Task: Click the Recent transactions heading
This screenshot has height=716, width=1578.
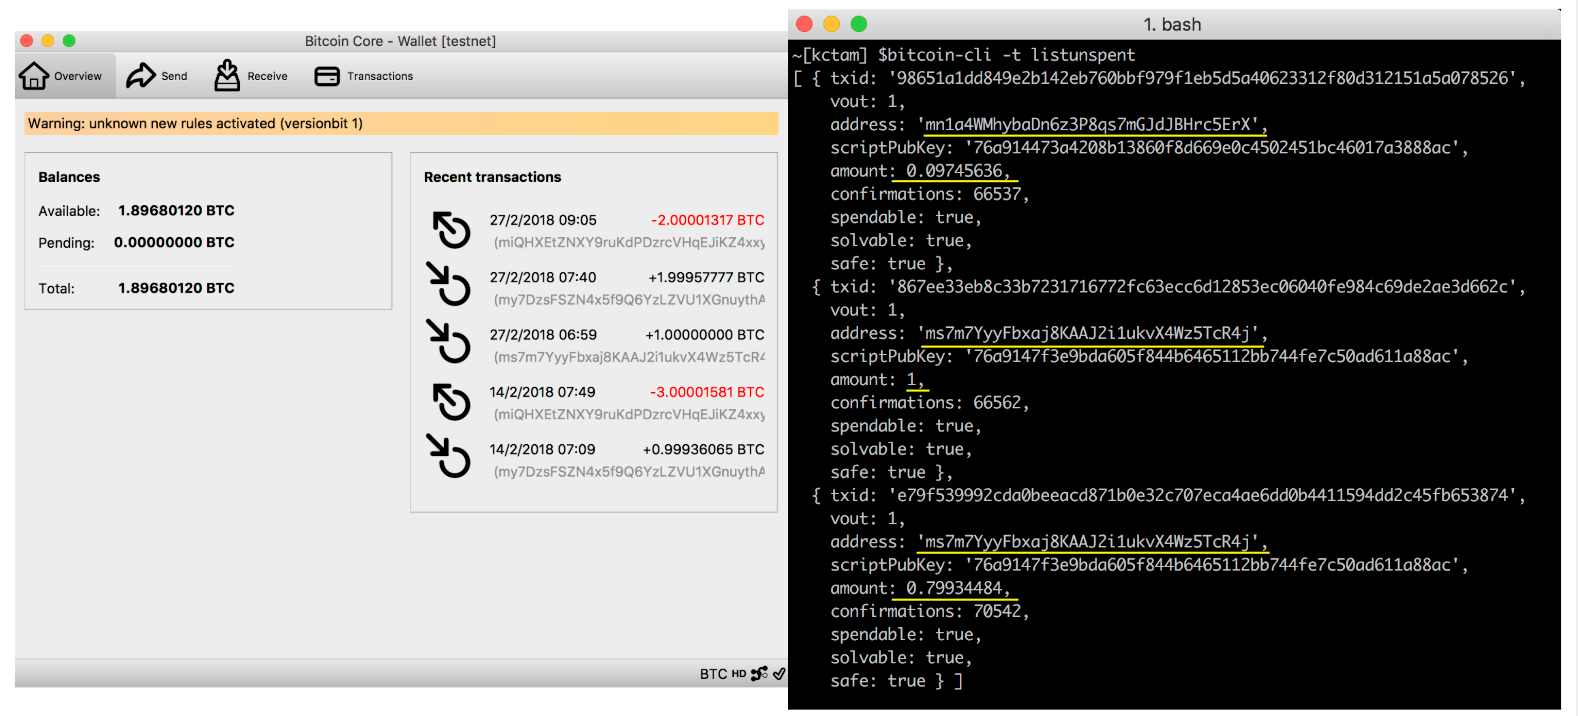Action: (492, 177)
